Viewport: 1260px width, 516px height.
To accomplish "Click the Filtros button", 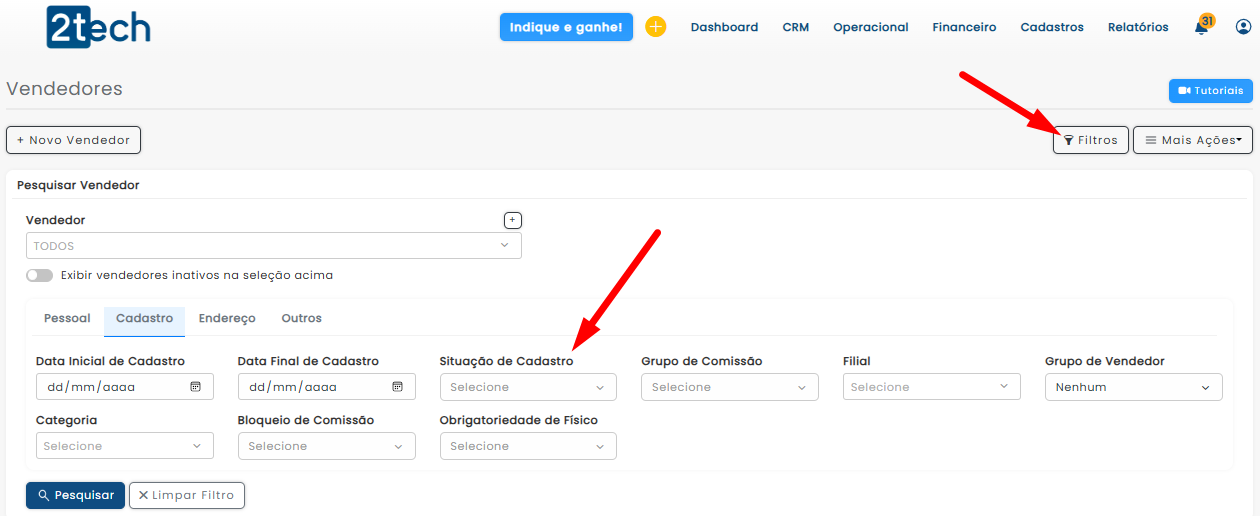I will click(1090, 140).
